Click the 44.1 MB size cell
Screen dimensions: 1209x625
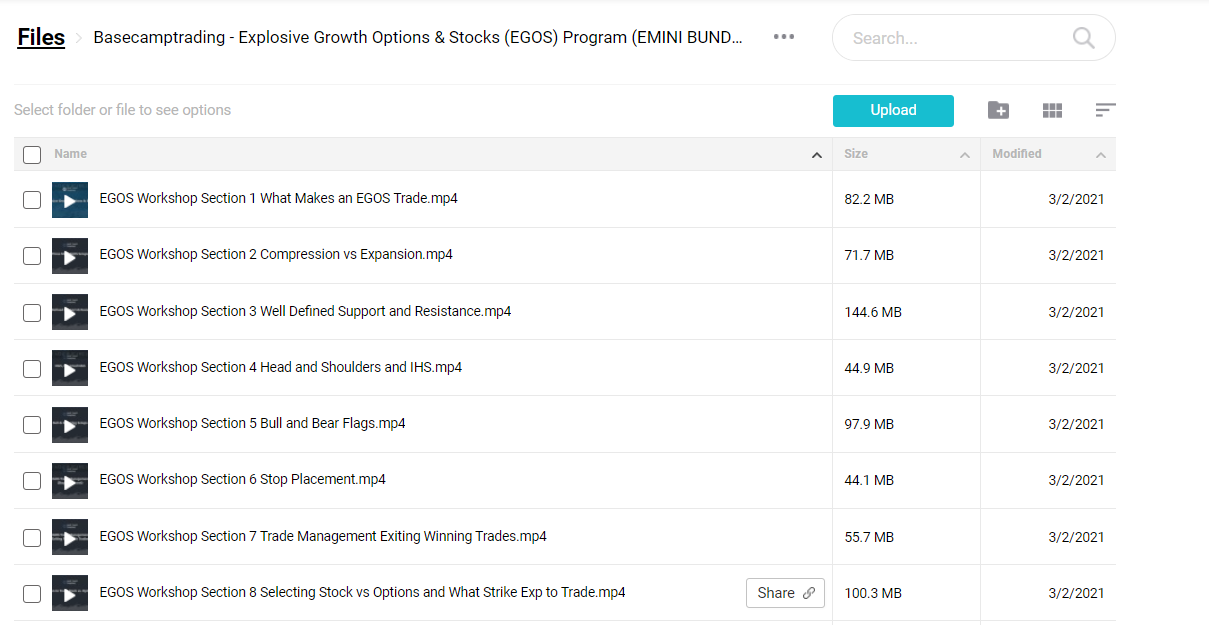point(869,480)
